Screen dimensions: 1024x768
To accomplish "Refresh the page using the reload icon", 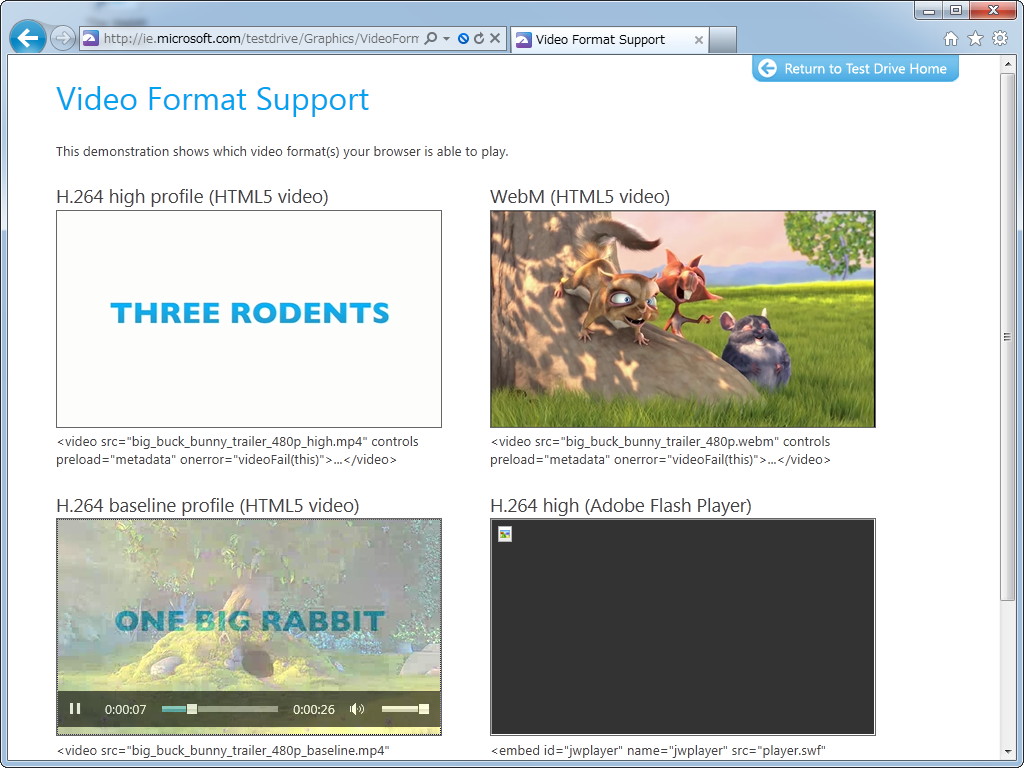I will point(479,39).
